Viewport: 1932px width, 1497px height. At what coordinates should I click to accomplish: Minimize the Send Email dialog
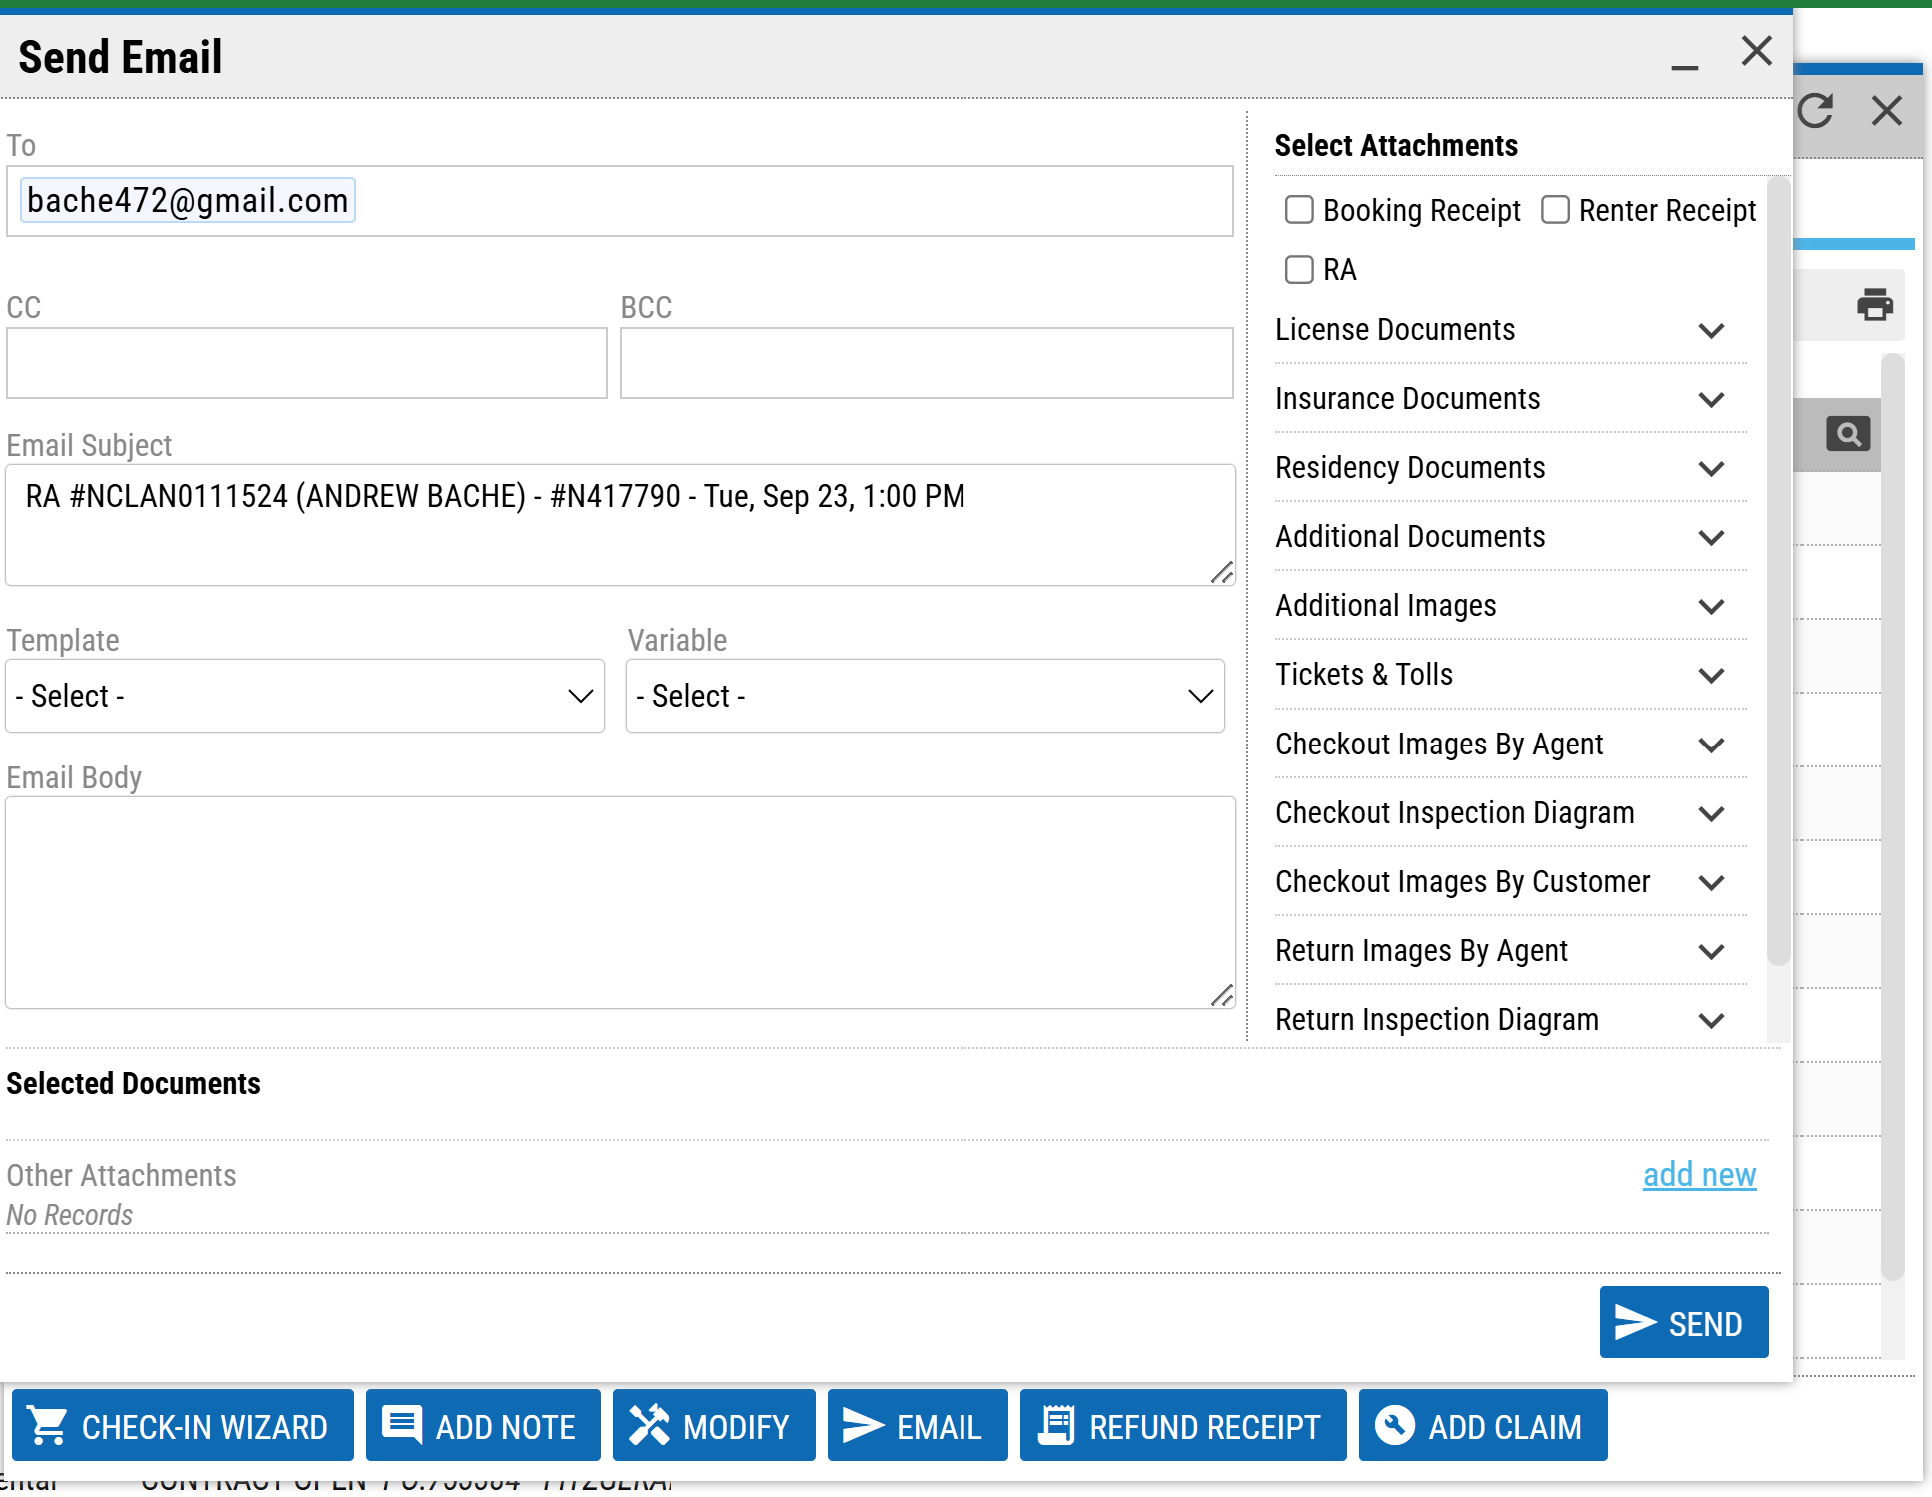point(1684,66)
